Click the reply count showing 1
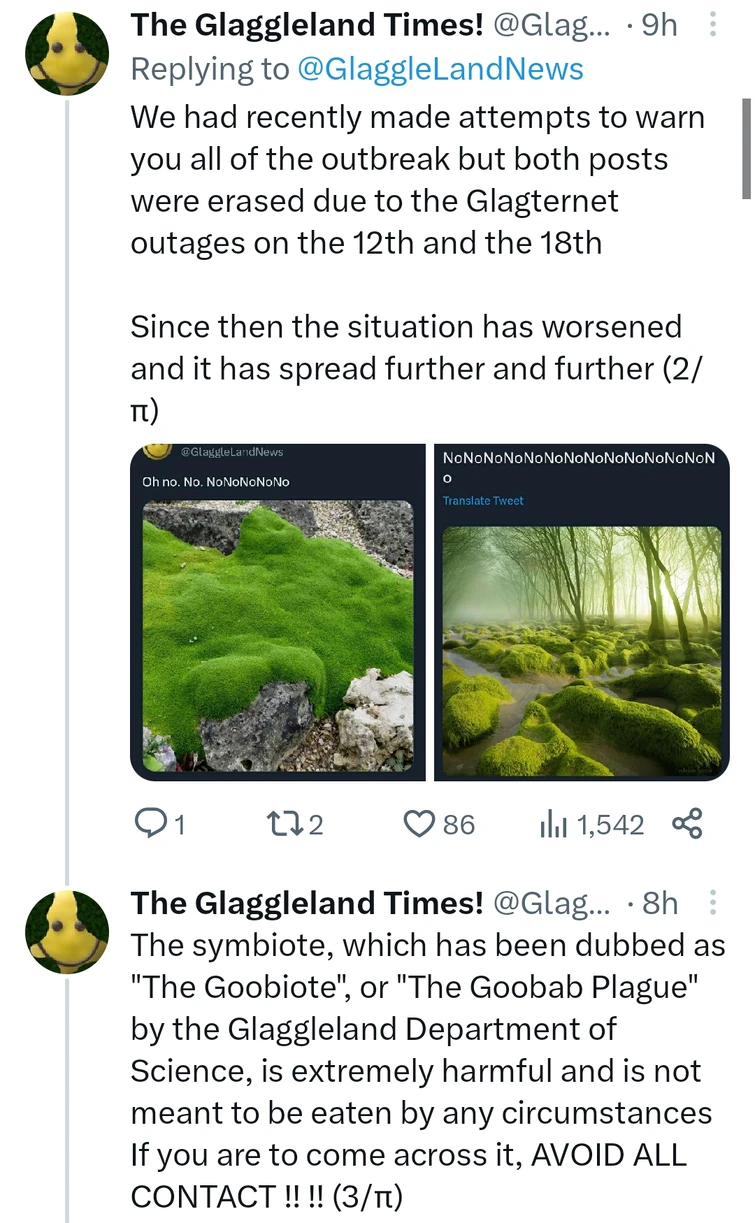 pos(180,824)
